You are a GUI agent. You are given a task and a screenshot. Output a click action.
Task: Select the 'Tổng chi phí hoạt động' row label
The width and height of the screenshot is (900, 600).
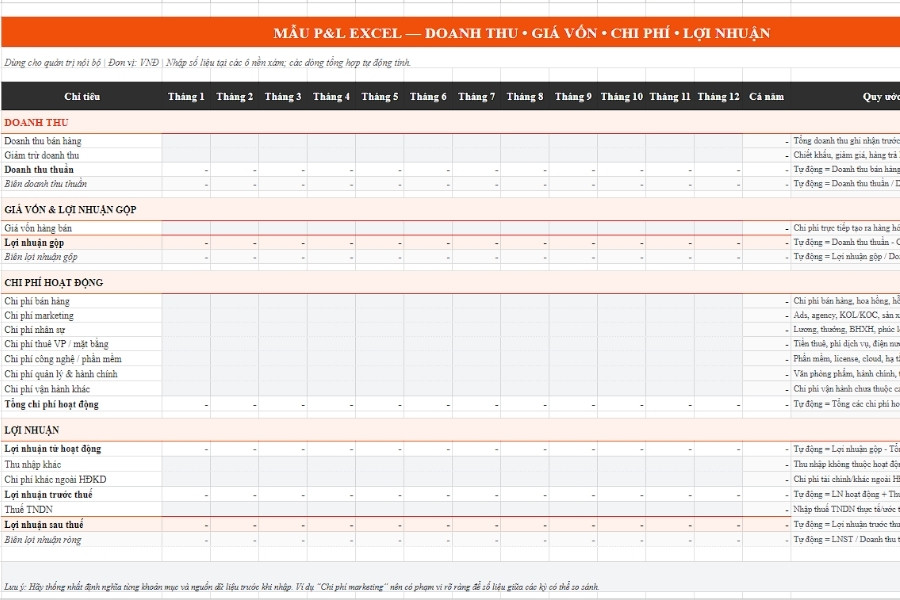click(51, 404)
